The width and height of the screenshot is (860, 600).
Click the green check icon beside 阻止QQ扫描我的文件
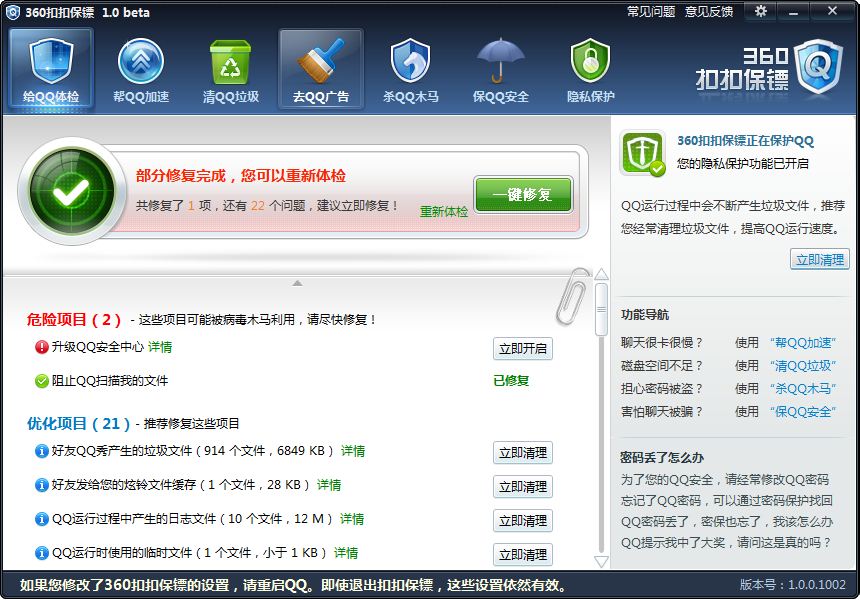tap(42, 381)
